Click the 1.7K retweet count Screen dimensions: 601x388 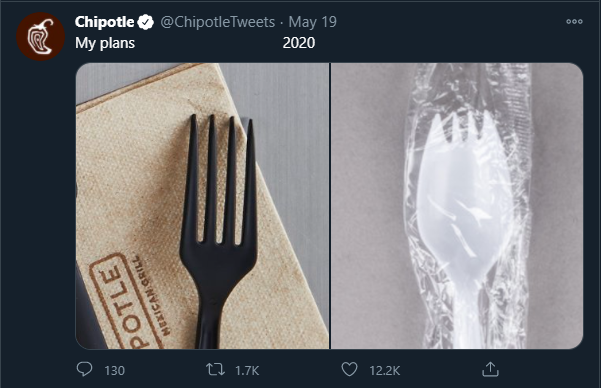247,371
